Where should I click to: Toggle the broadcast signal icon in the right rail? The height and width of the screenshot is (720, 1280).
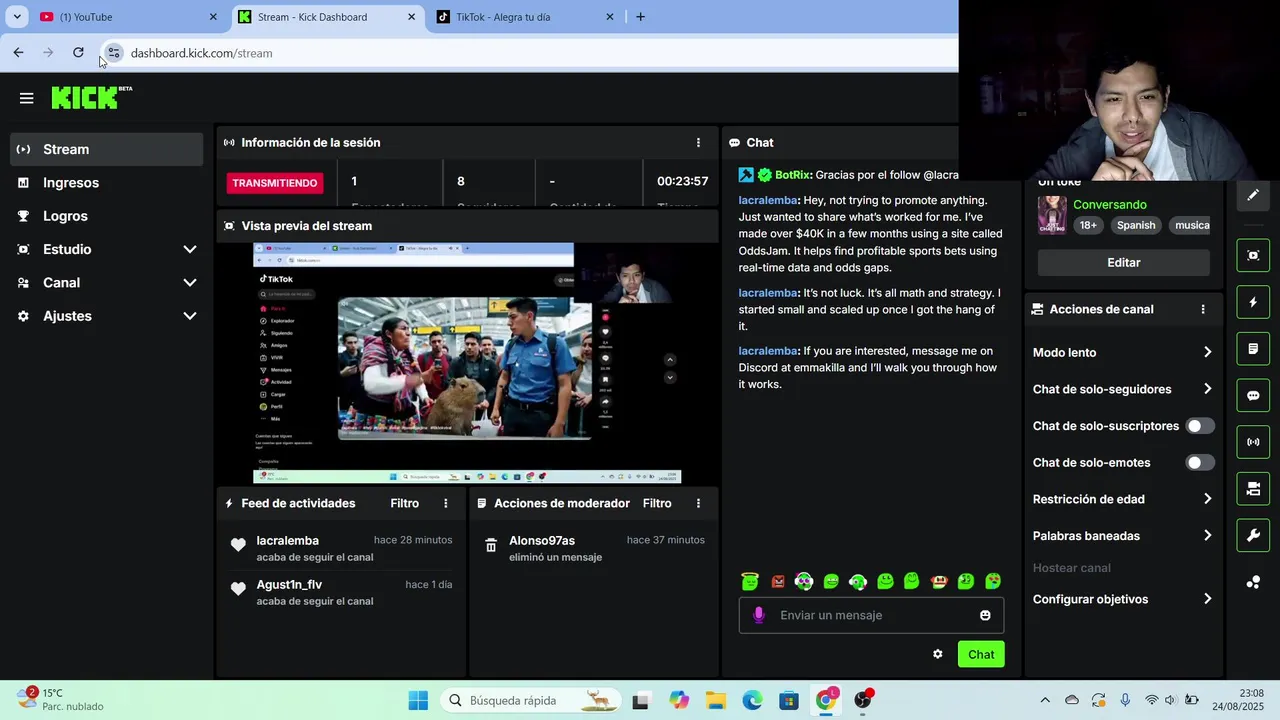click(x=1253, y=442)
